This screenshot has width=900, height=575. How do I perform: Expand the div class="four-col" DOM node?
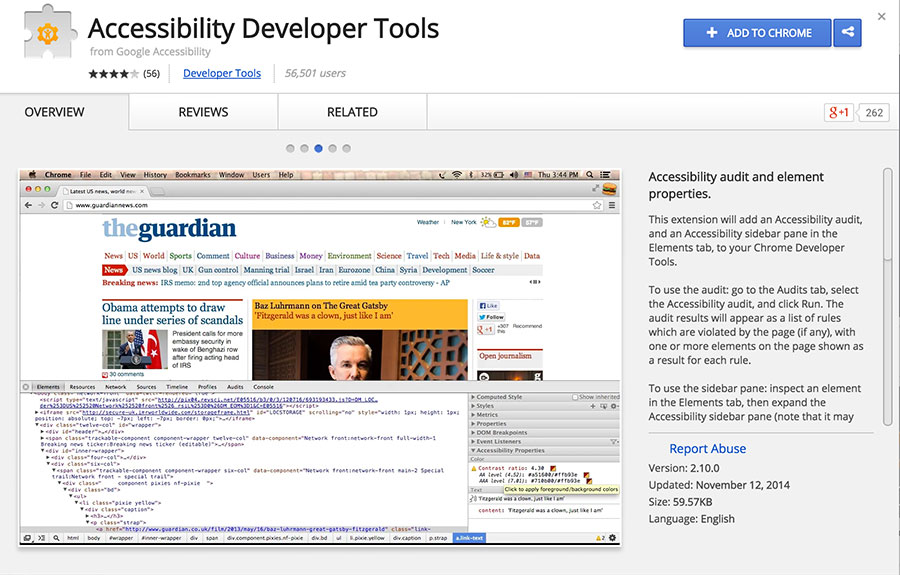tap(49, 457)
